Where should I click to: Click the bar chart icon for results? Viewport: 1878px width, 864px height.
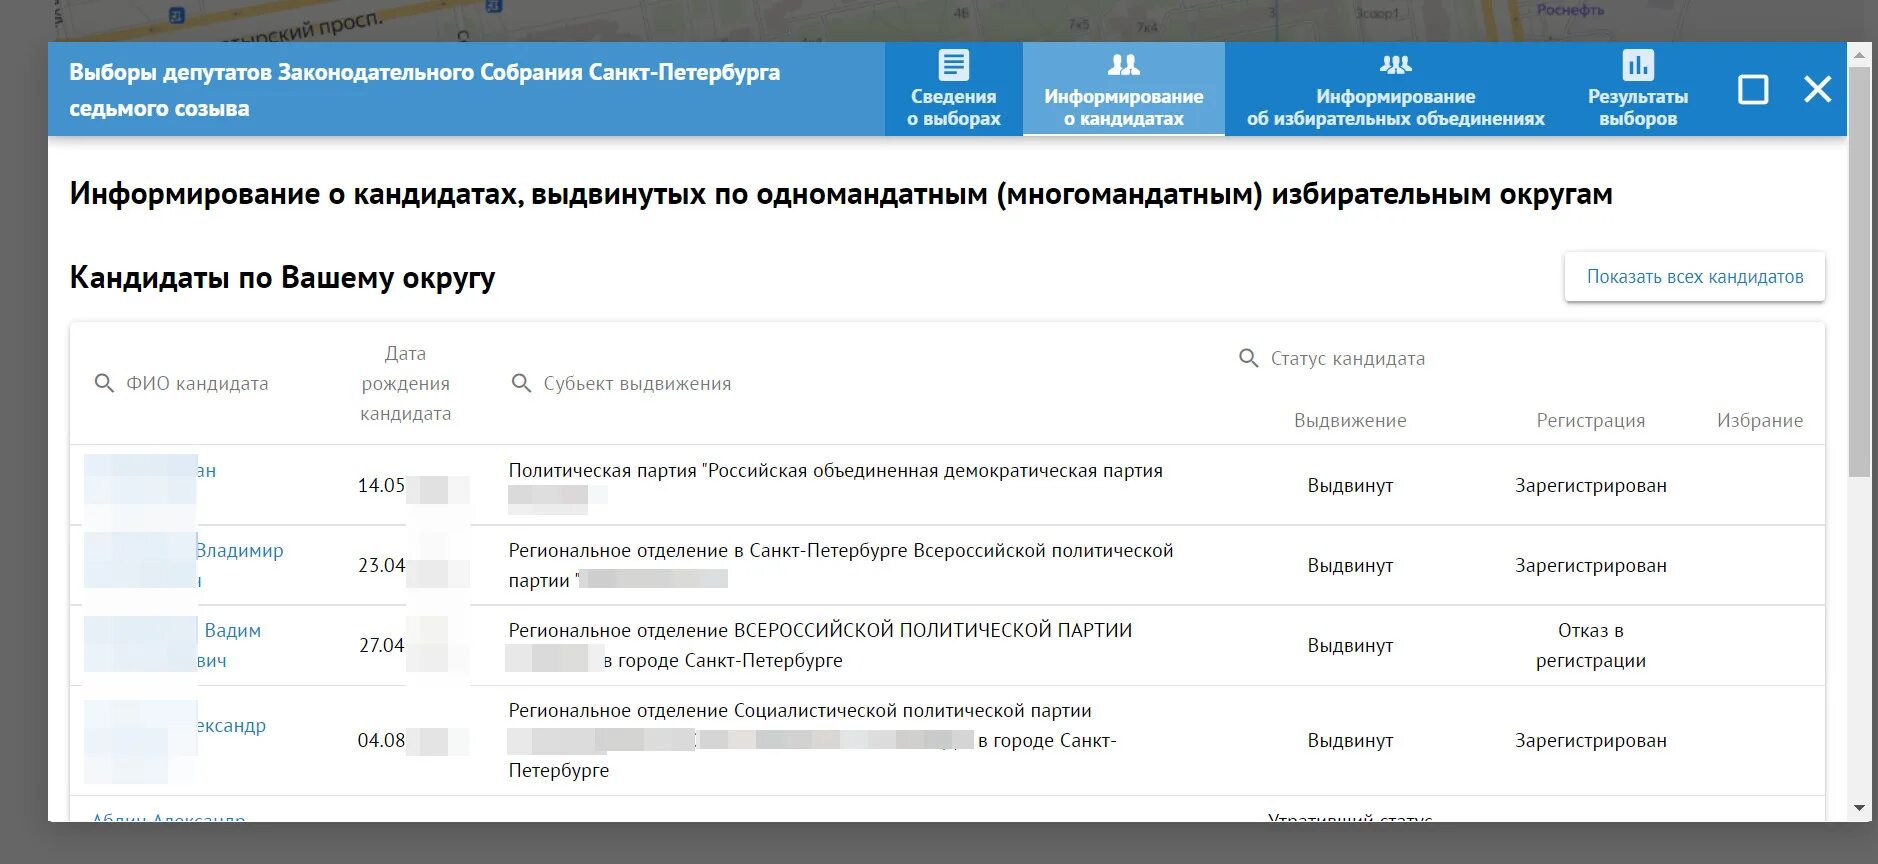(x=1637, y=65)
